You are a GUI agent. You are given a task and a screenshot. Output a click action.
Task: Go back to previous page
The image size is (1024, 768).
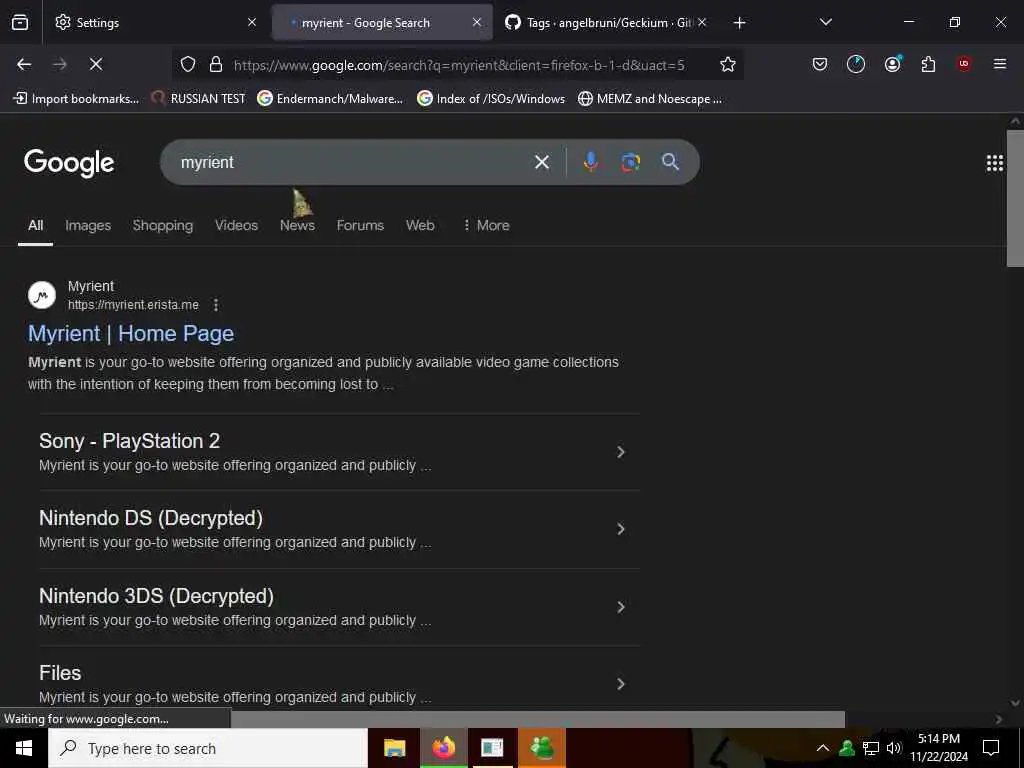click(x=24, y=64)
